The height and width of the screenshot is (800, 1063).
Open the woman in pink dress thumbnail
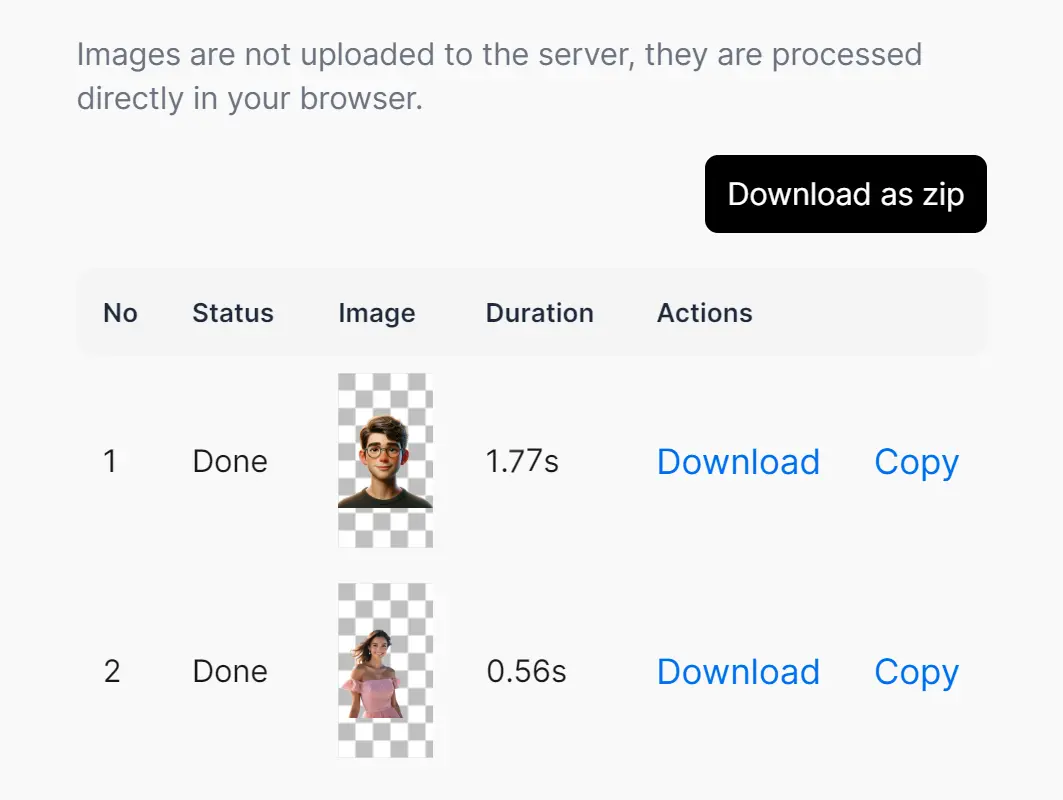tap(385, 671)
